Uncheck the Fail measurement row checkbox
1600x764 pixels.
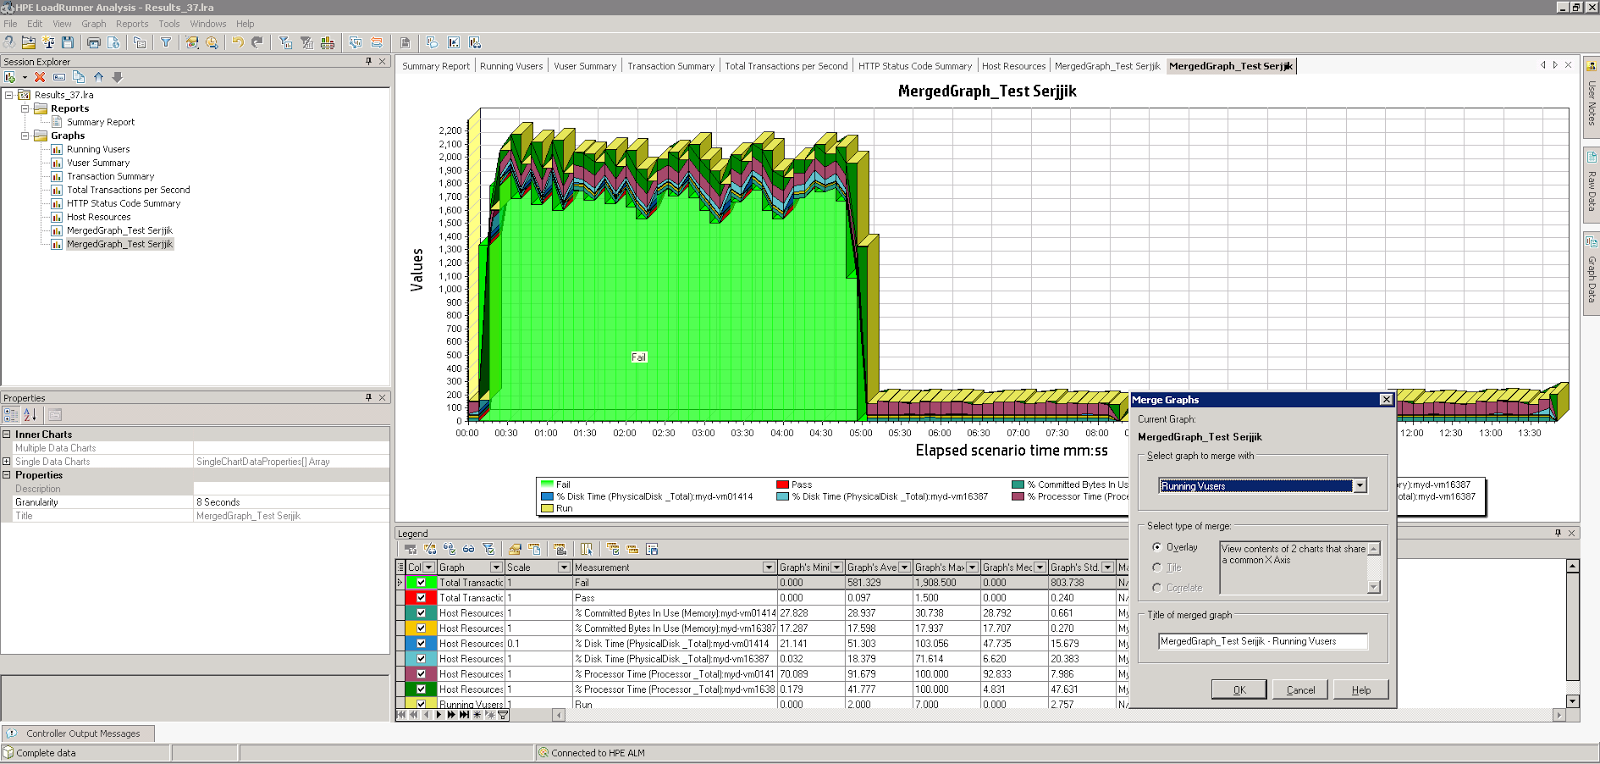(x=421, y=582)
